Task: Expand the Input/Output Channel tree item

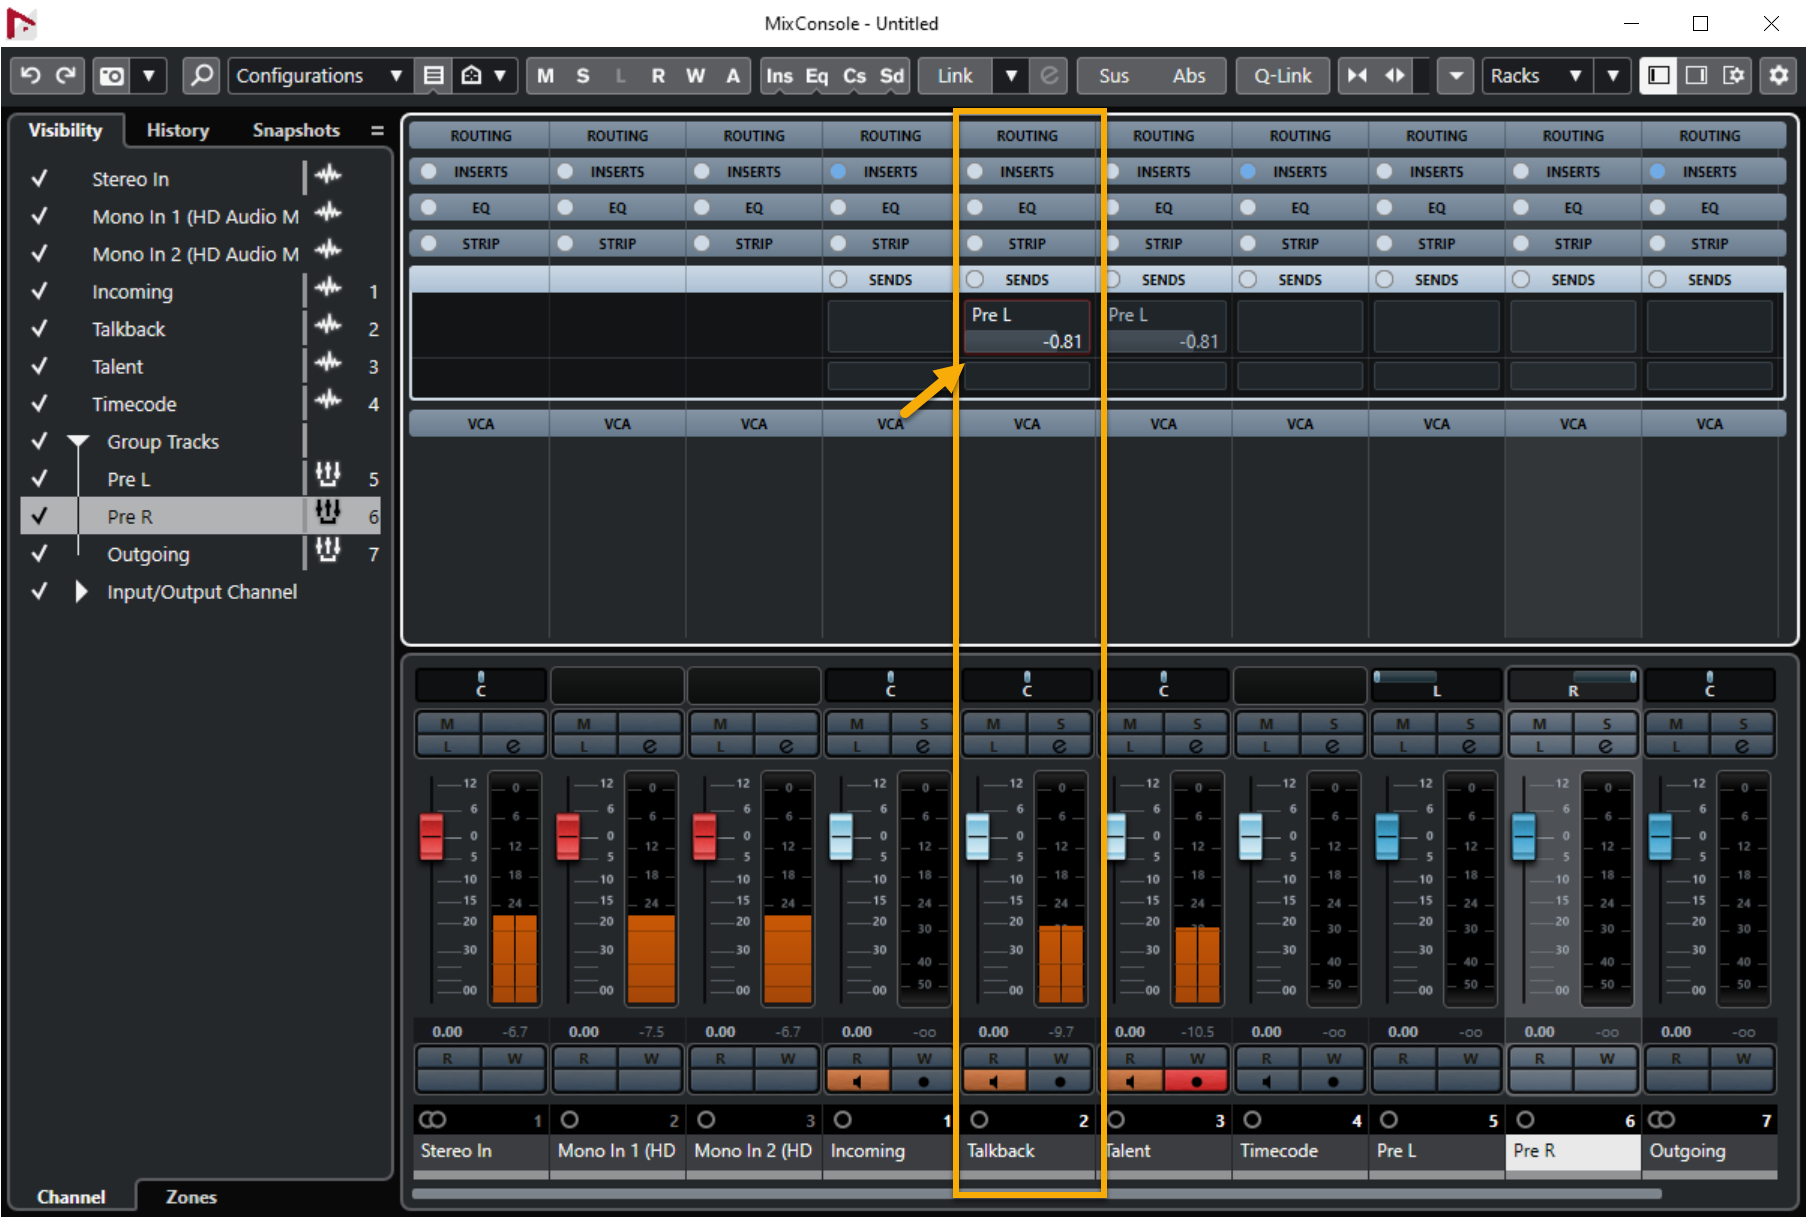Action: point(81,592)
